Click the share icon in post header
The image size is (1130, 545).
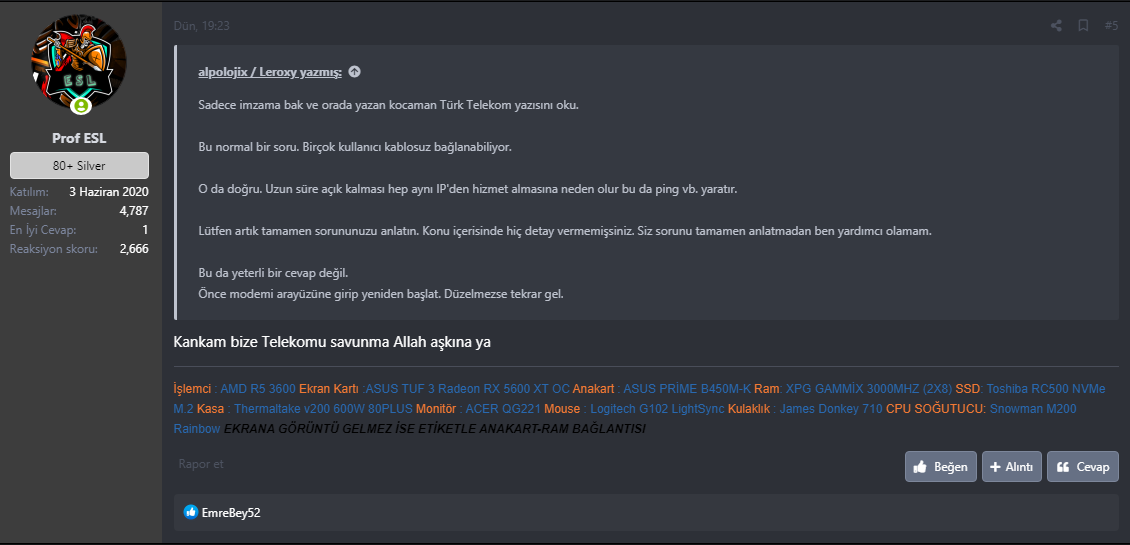(1056, 25)
